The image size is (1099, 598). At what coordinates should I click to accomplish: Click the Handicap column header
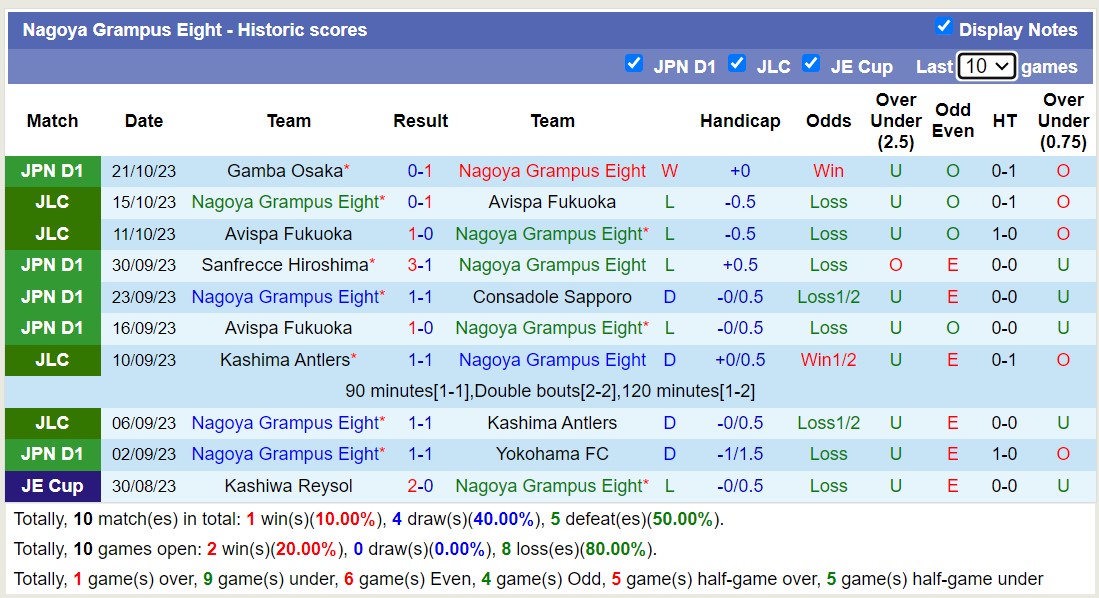click(x=740, y=121)
